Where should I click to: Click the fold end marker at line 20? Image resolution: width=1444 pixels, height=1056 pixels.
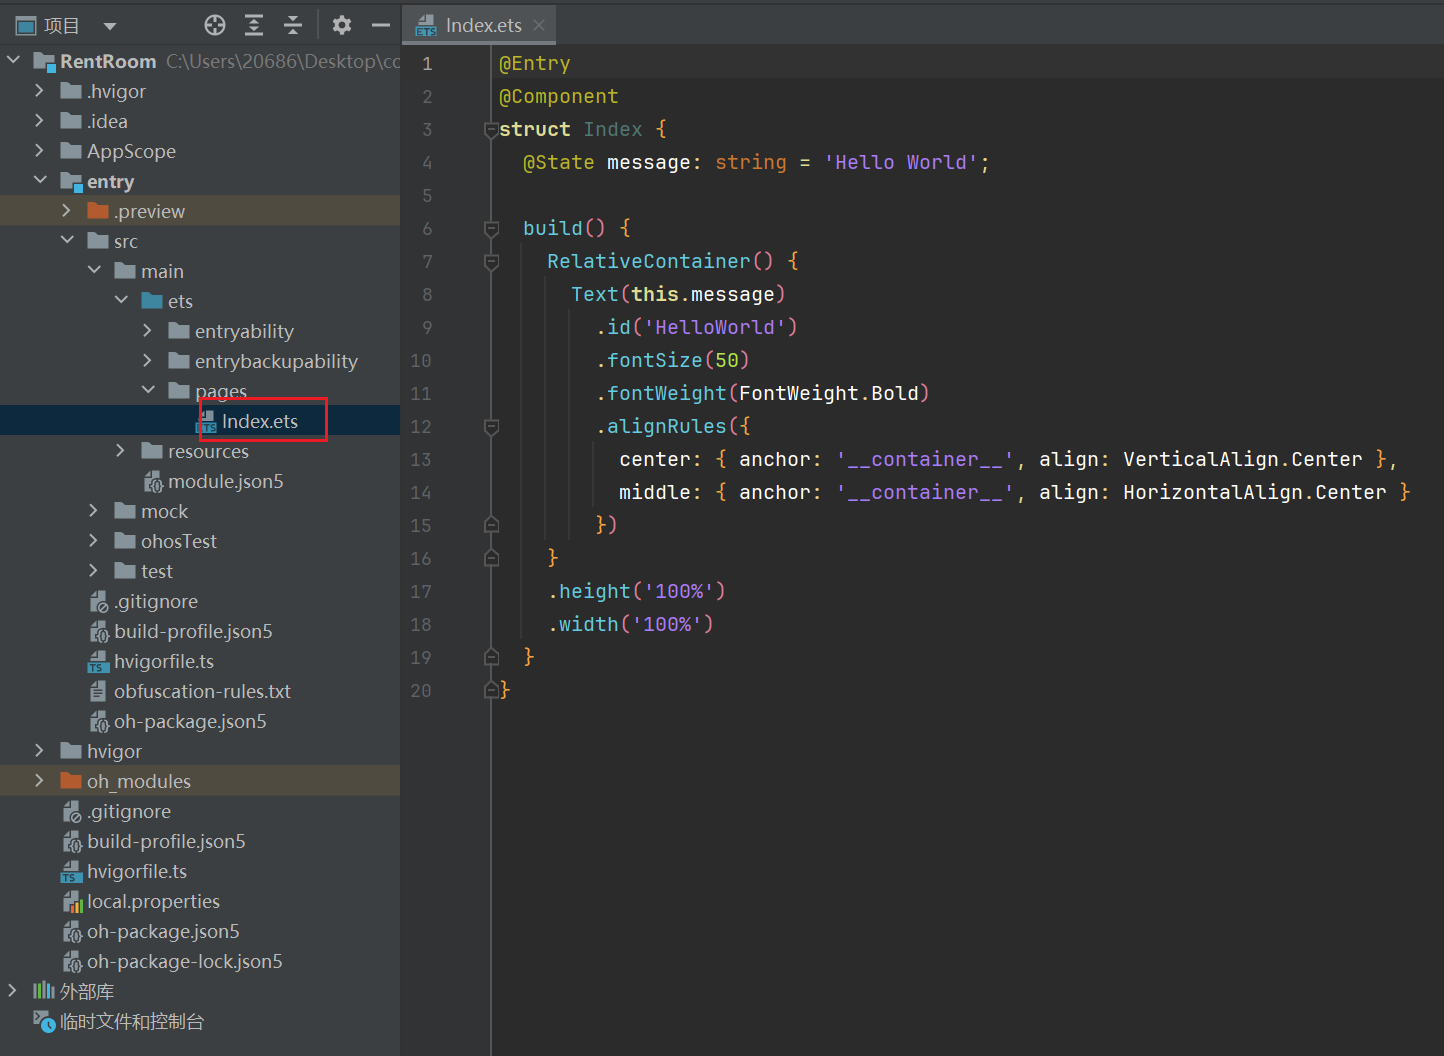coord(491,690)
